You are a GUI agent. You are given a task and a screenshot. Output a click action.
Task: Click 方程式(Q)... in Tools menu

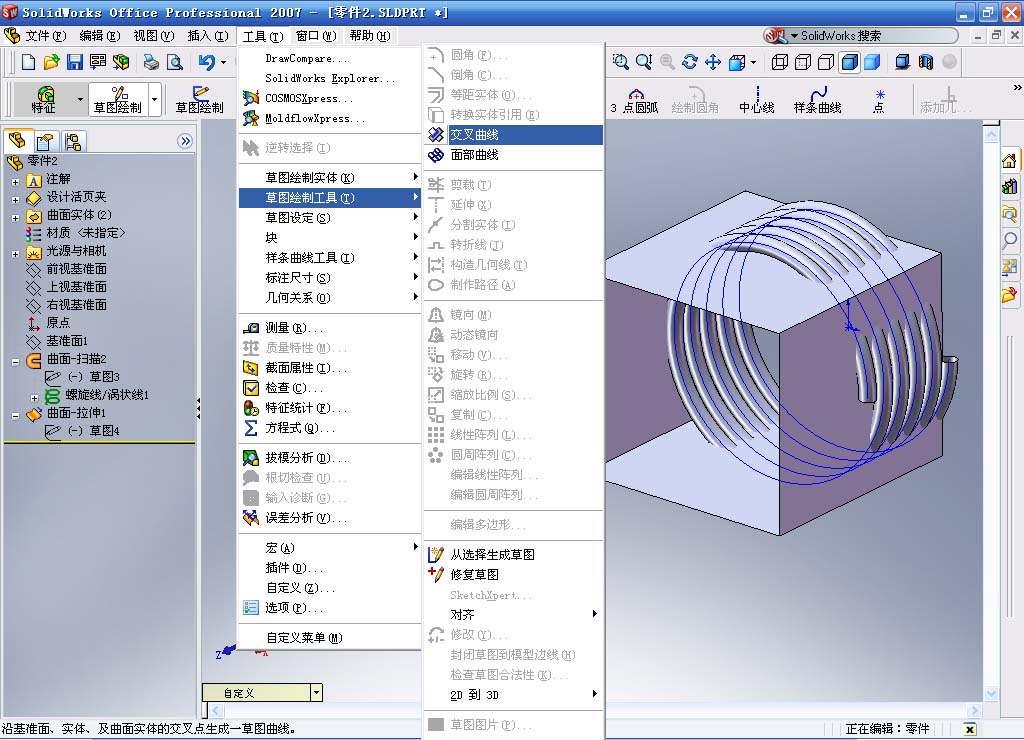[x=330, y=428]
